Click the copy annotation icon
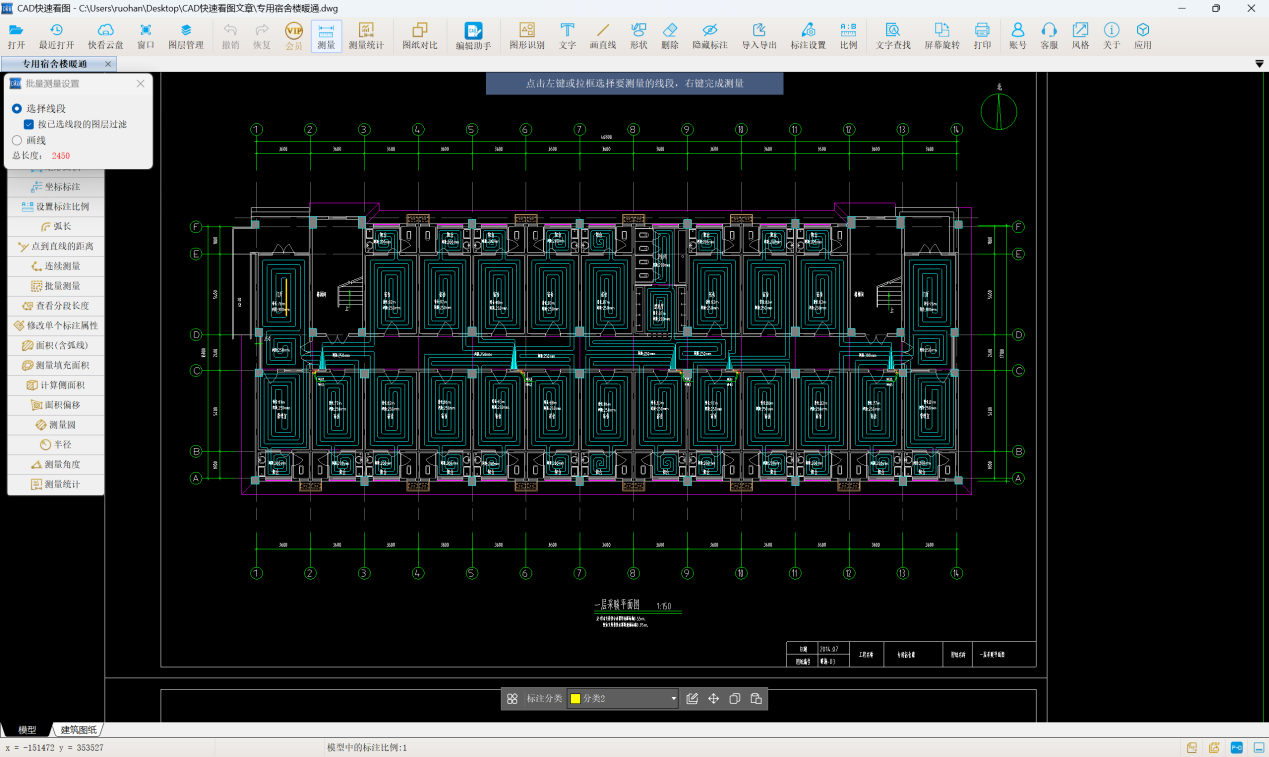 735,699
